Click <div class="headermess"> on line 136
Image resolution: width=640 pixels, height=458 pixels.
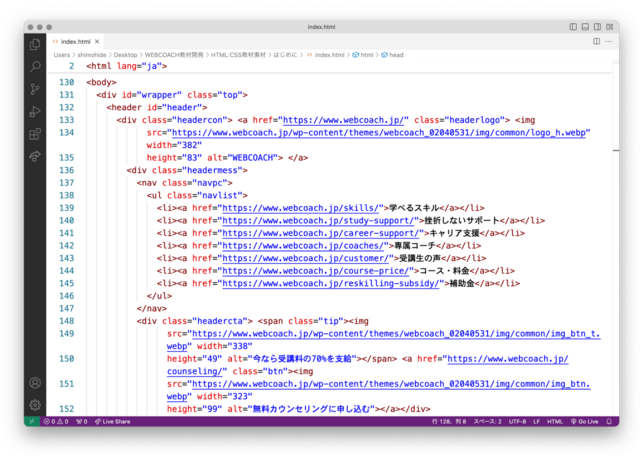[187, 170]
